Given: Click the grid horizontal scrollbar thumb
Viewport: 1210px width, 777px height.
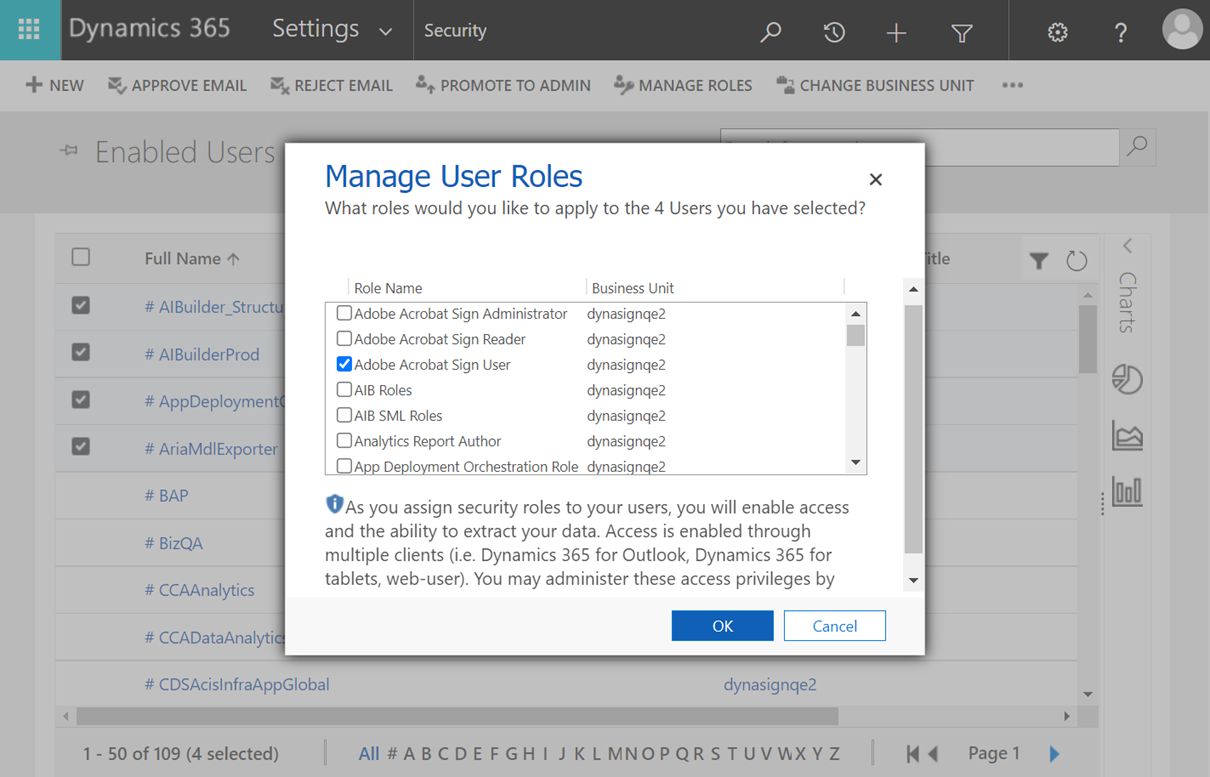Looking at the screenshot, I should [457, 716].
